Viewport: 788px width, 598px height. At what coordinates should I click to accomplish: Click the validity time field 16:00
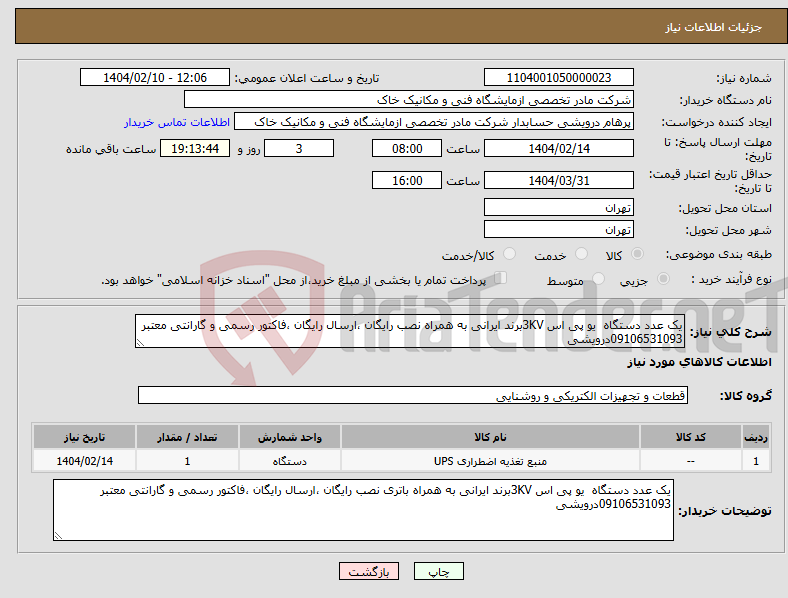(407, 180)
